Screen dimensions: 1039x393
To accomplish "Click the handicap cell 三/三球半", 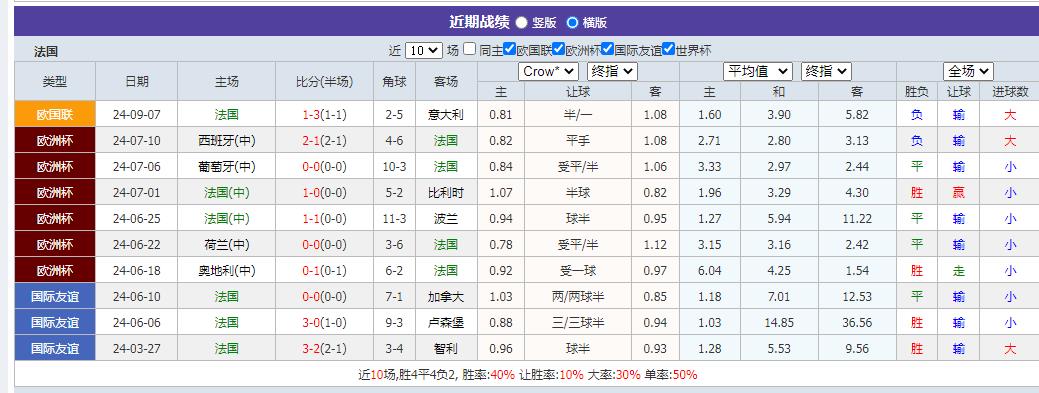I will 578,323.
